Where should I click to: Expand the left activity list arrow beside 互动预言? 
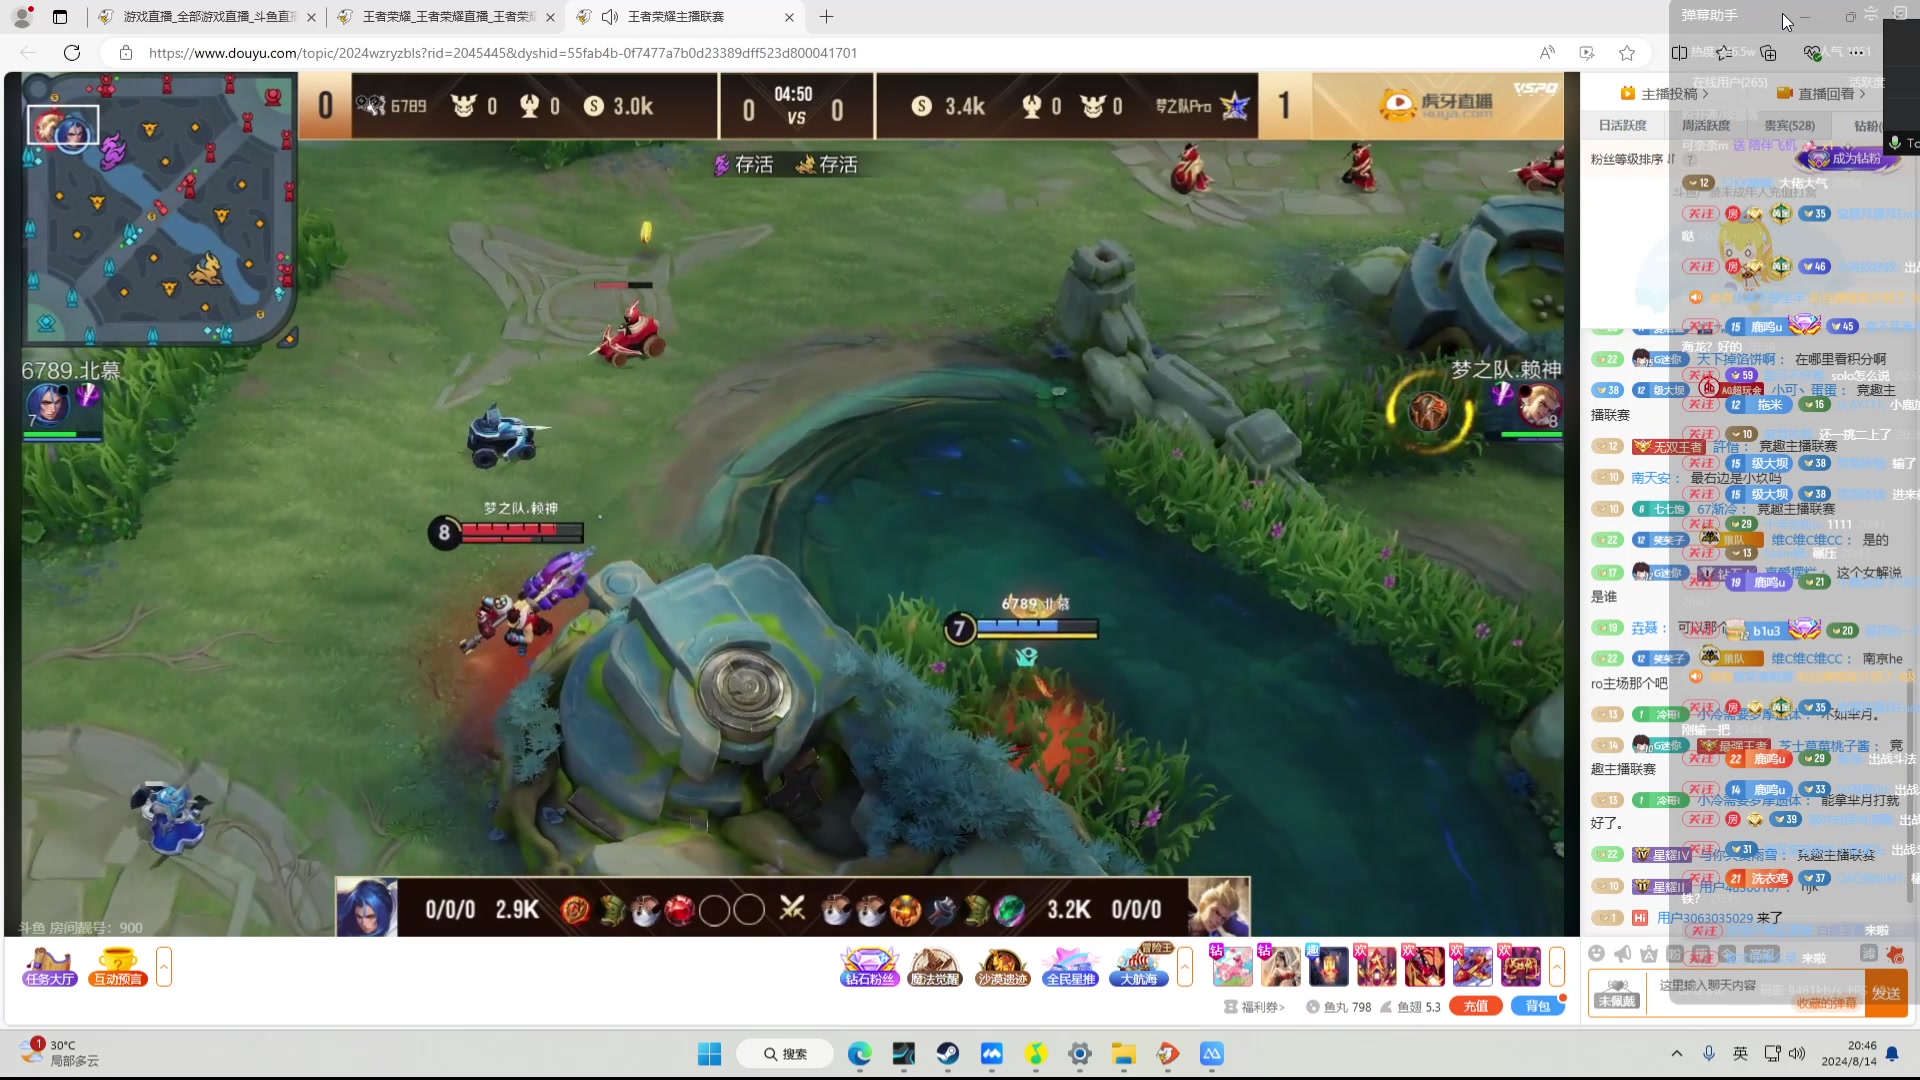164,966
